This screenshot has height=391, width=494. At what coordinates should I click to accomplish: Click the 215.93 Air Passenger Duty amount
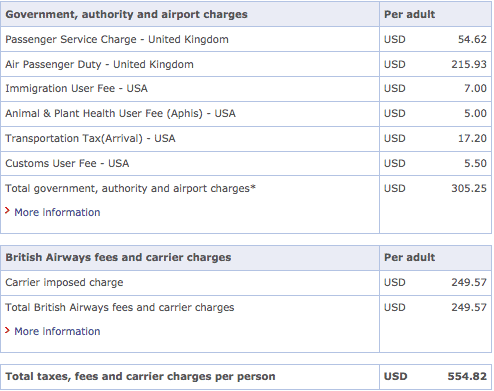pos(469,64)
